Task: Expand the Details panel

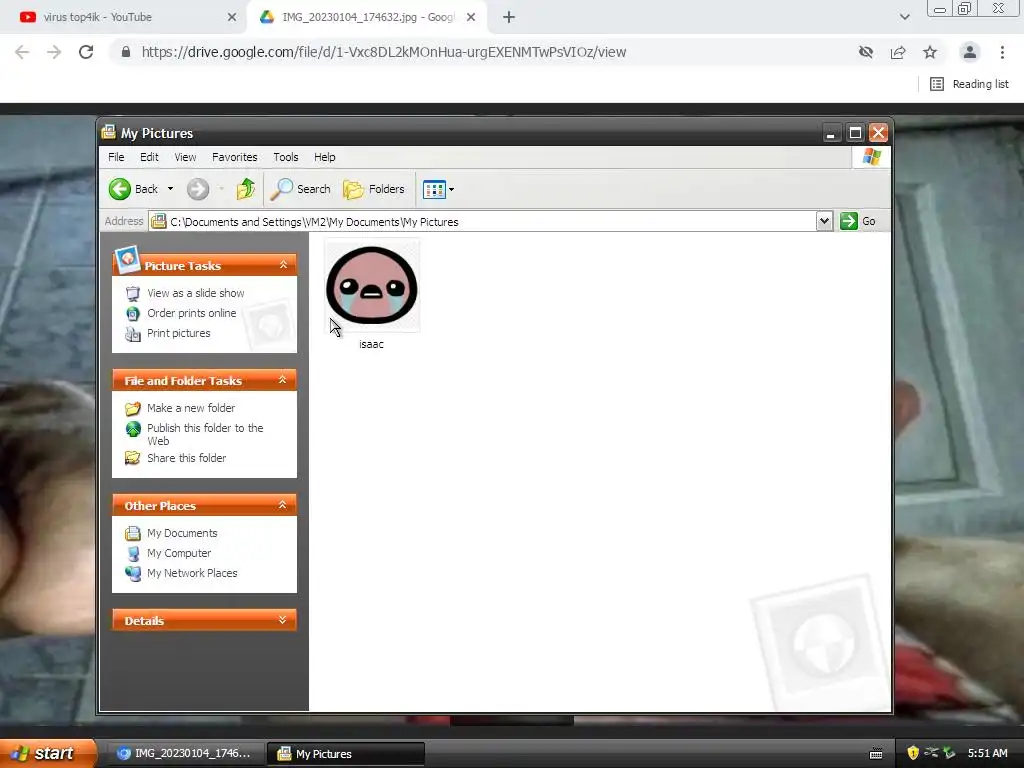Action: click(283, 620)
